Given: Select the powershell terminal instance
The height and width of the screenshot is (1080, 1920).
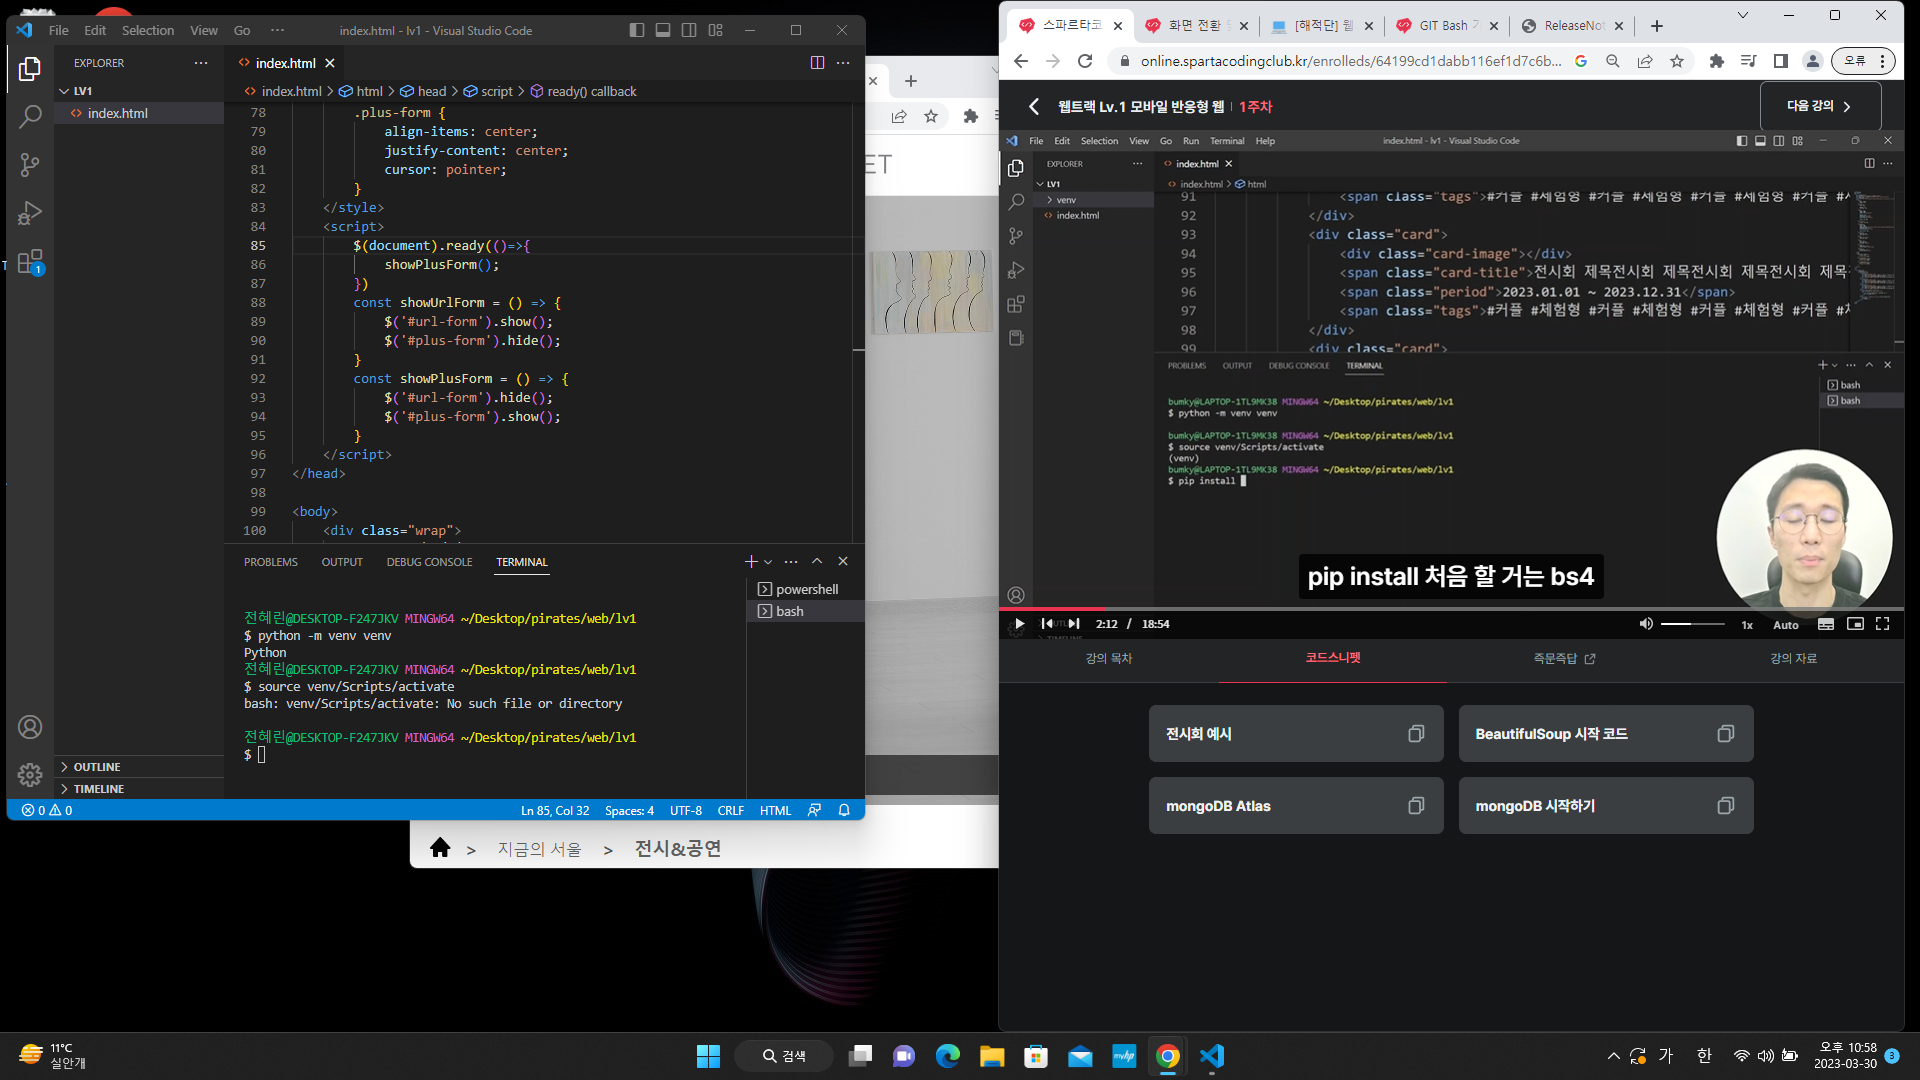Looking at the screenshot, I should point(805,589).
